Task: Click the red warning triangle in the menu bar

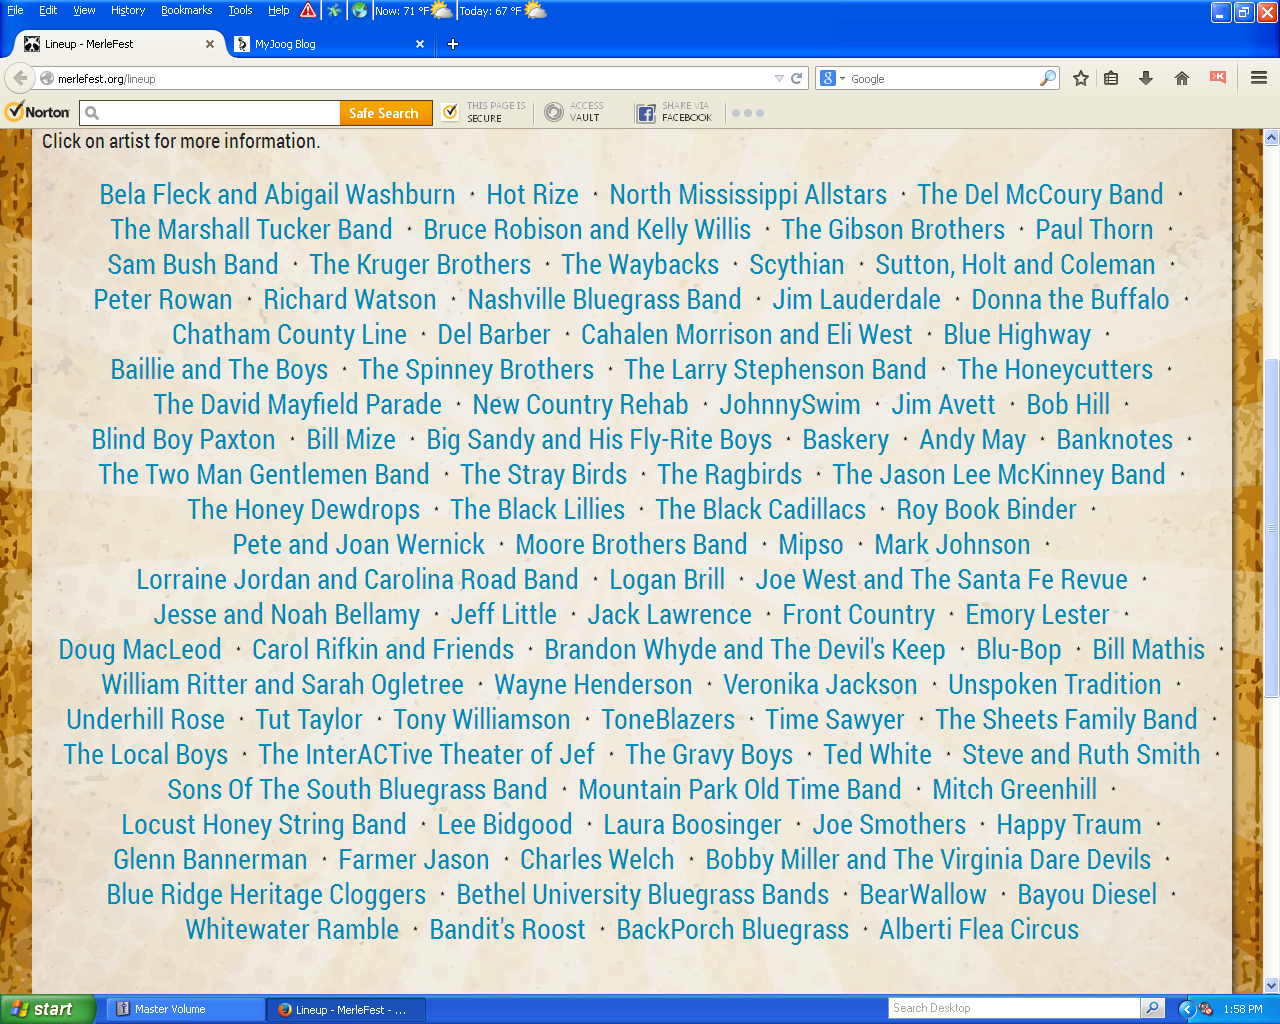Action: point(308,11)
